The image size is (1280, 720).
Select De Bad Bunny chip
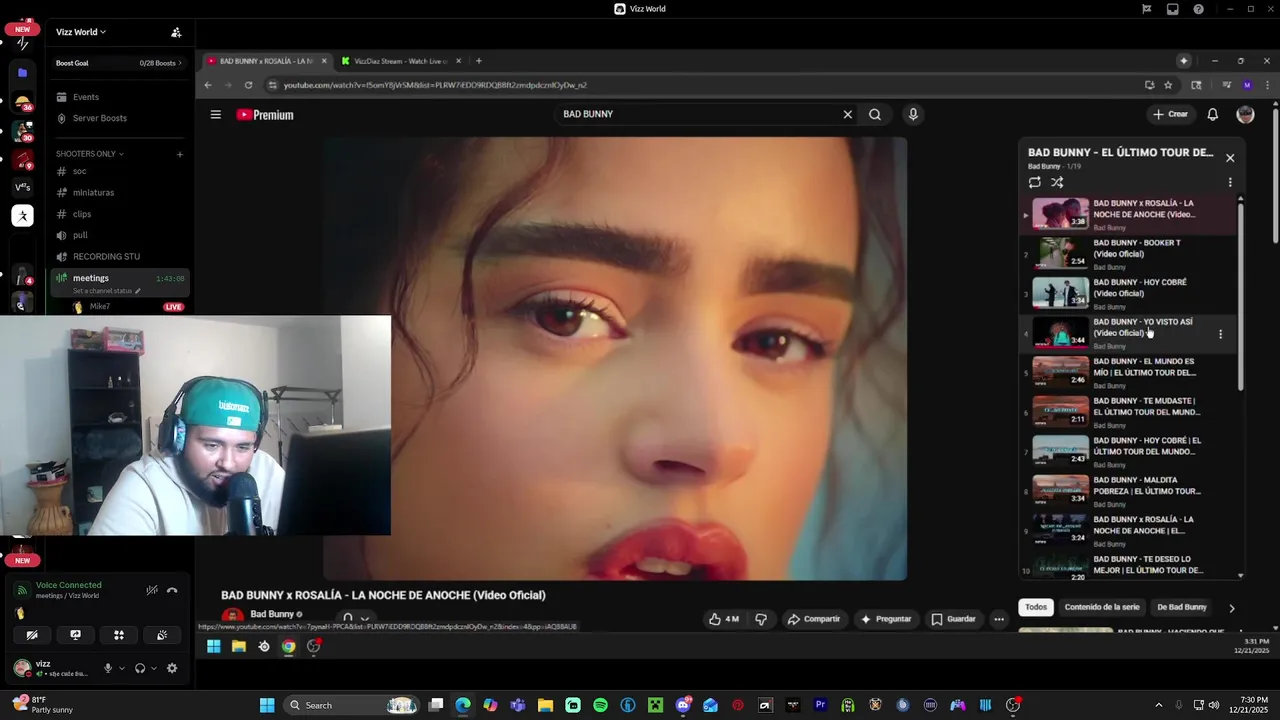[1182, 607]
